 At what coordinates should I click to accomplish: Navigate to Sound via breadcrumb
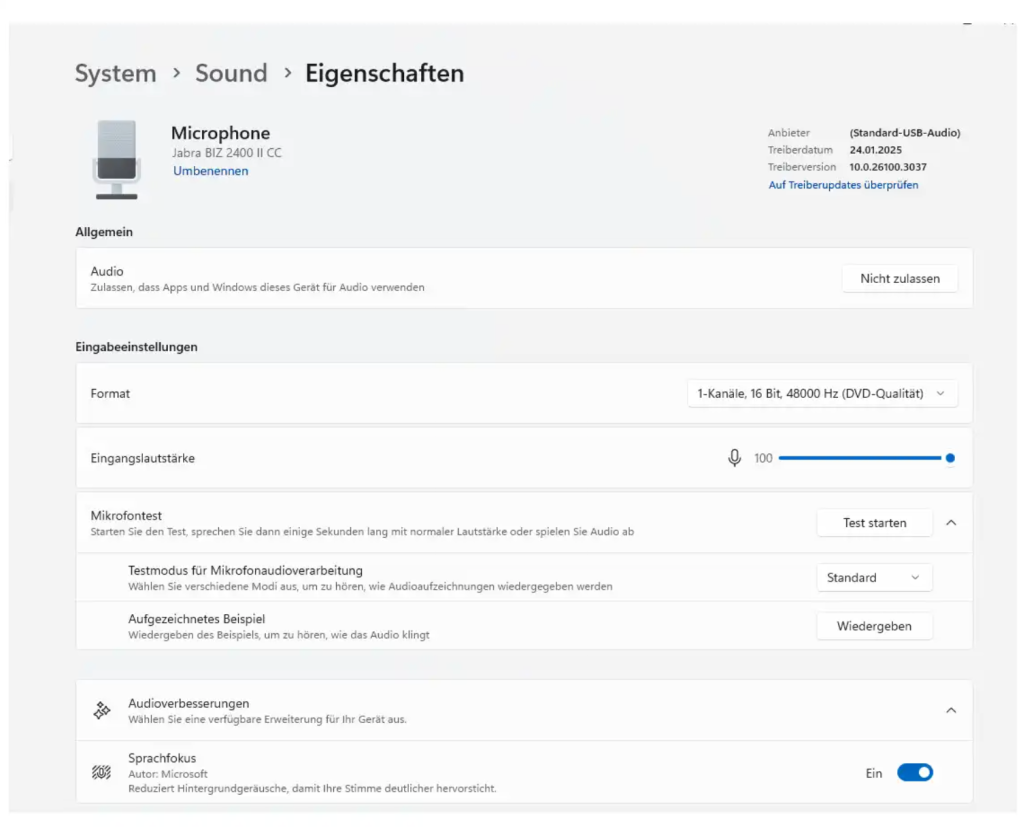coord(231,73)
